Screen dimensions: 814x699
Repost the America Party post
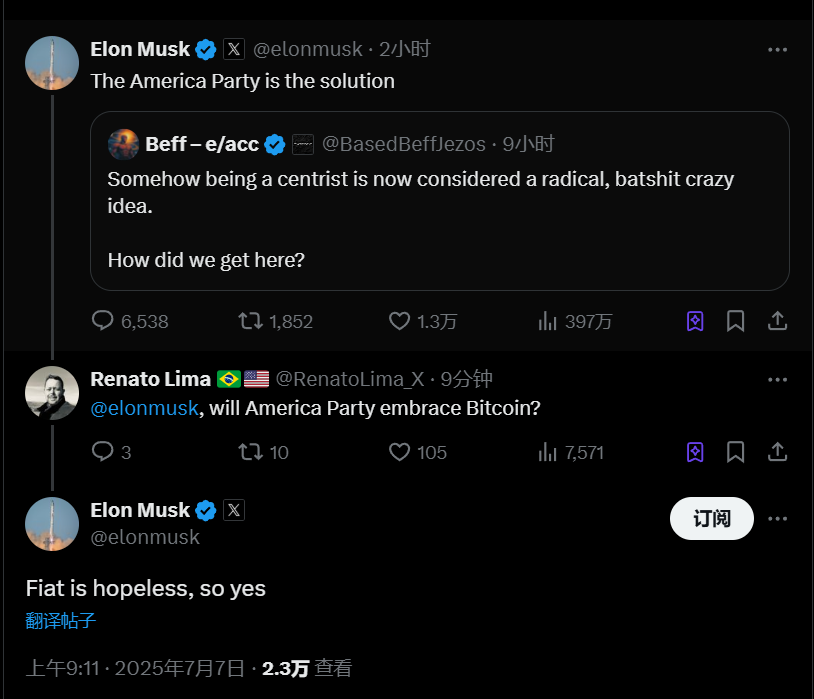coord(251,321)
